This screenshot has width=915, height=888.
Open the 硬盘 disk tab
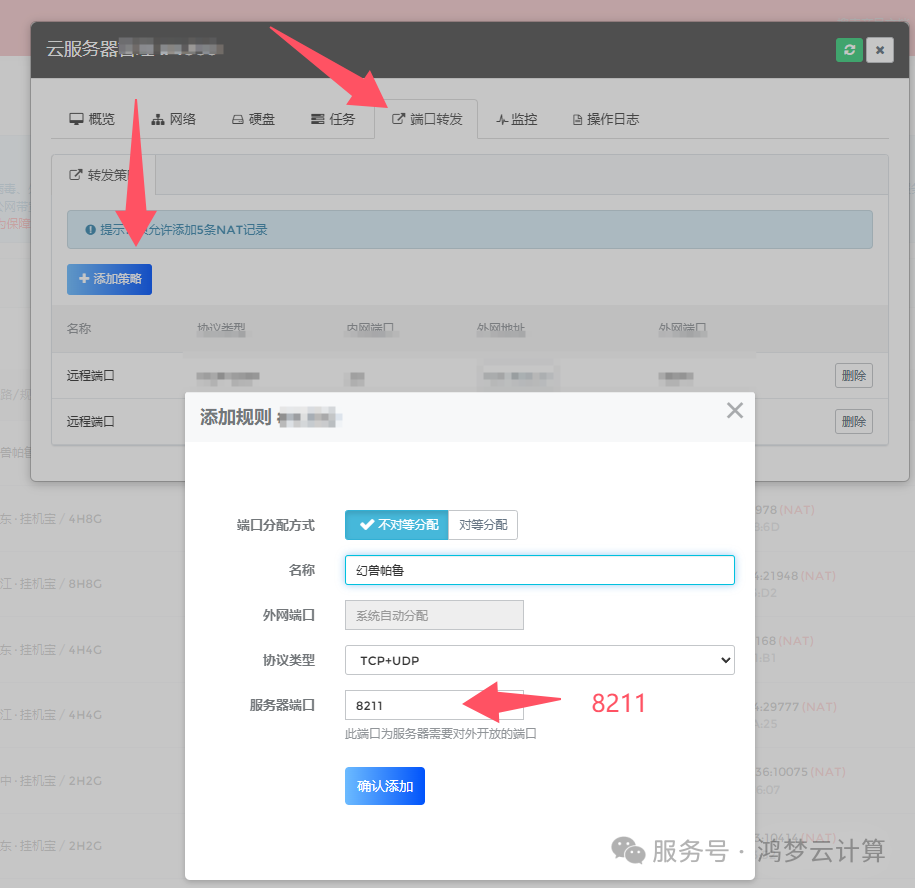[x=253, y=119]
